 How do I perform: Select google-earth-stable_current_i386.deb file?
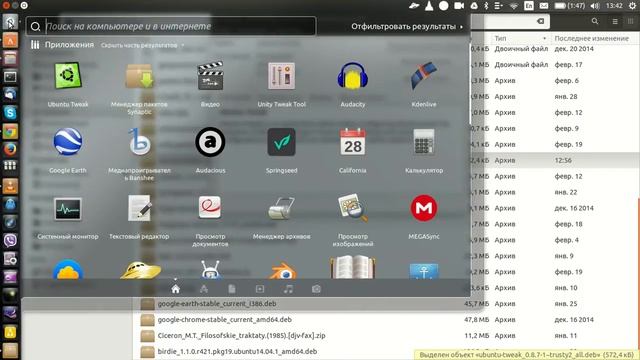pyautogui.click(x=217, y=304)
